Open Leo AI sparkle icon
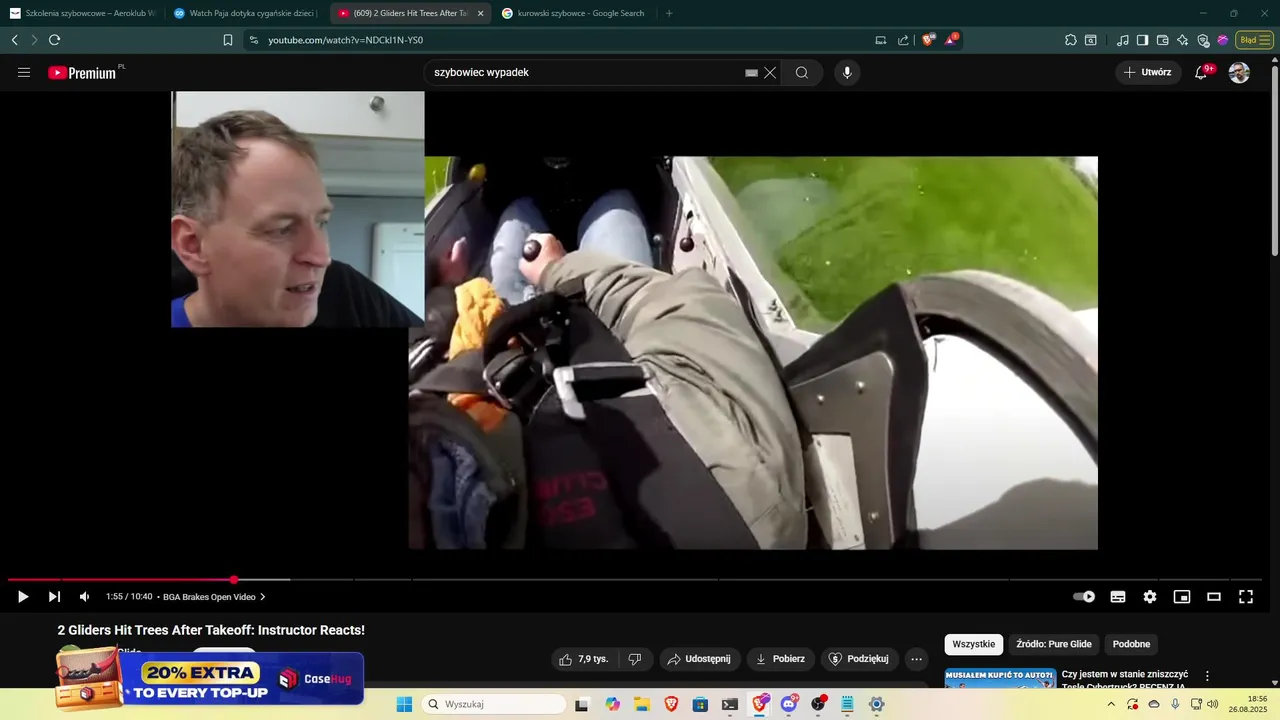Image resolution: width=1280 pixels, height=720 pixels. (x=1182, y=40)
